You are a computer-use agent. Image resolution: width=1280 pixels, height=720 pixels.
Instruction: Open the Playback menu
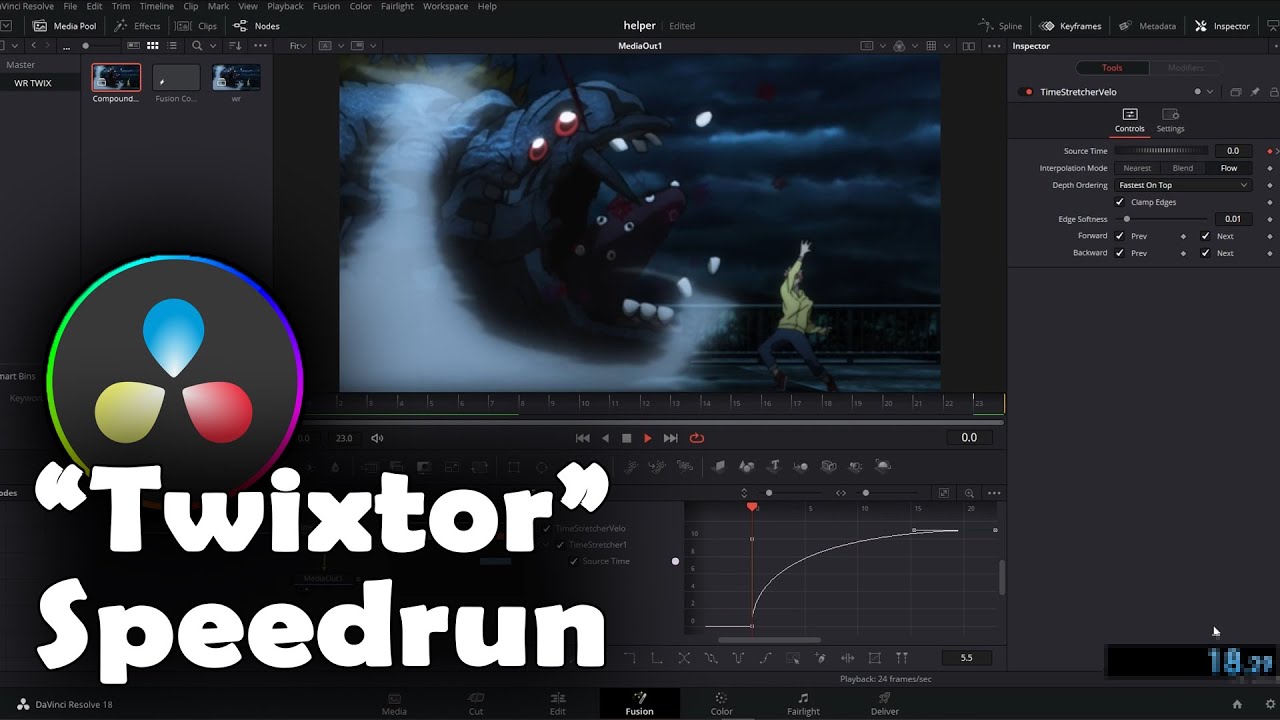[285, 6]
